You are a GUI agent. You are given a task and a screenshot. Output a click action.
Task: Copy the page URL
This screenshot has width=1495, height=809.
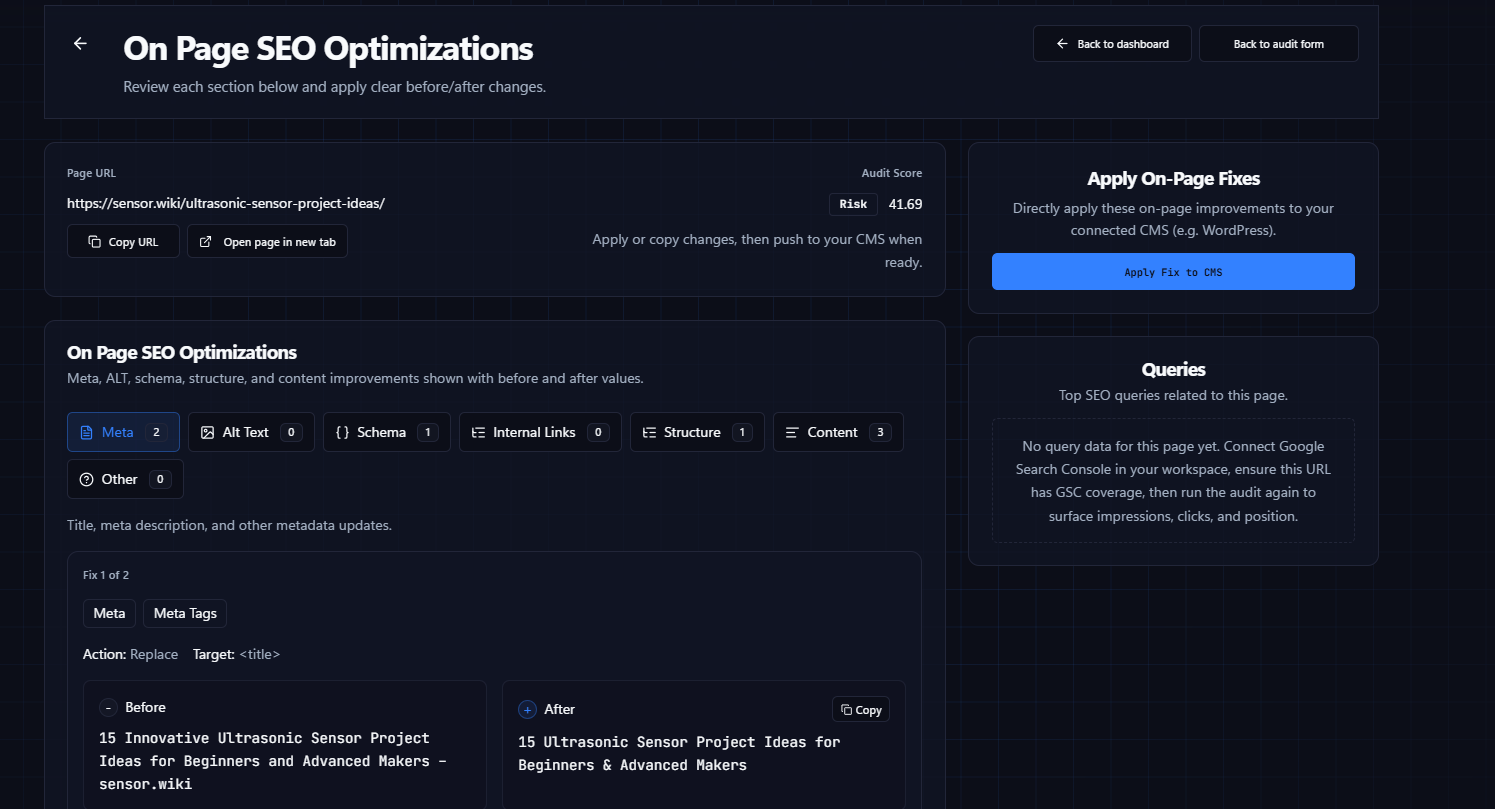[123, 242]
